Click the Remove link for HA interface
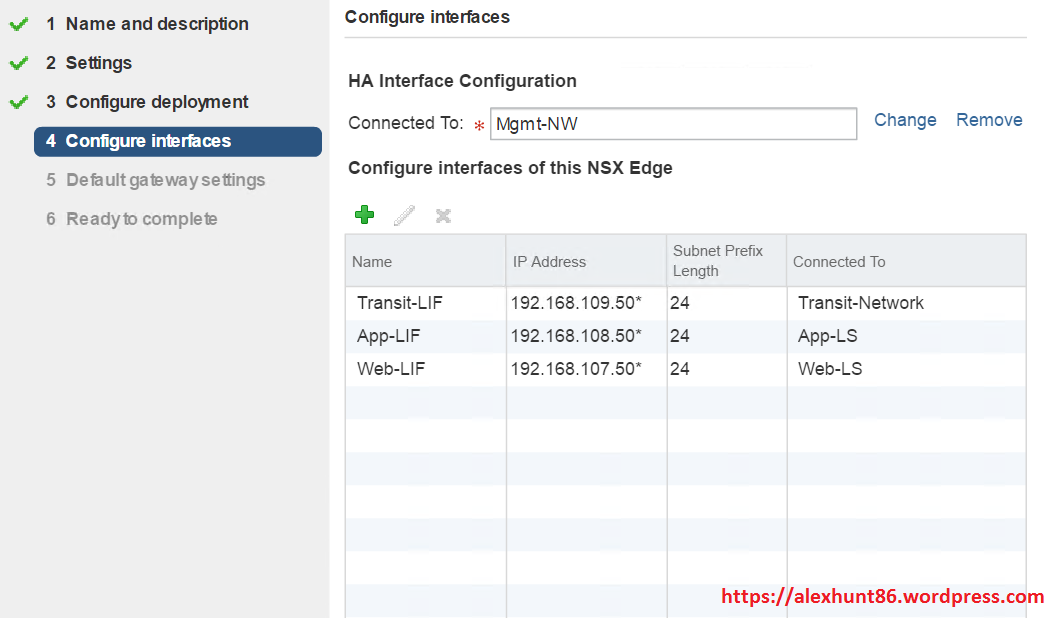Image resolution: width=1049 pixels, height=618 pixels. point(989,120)
